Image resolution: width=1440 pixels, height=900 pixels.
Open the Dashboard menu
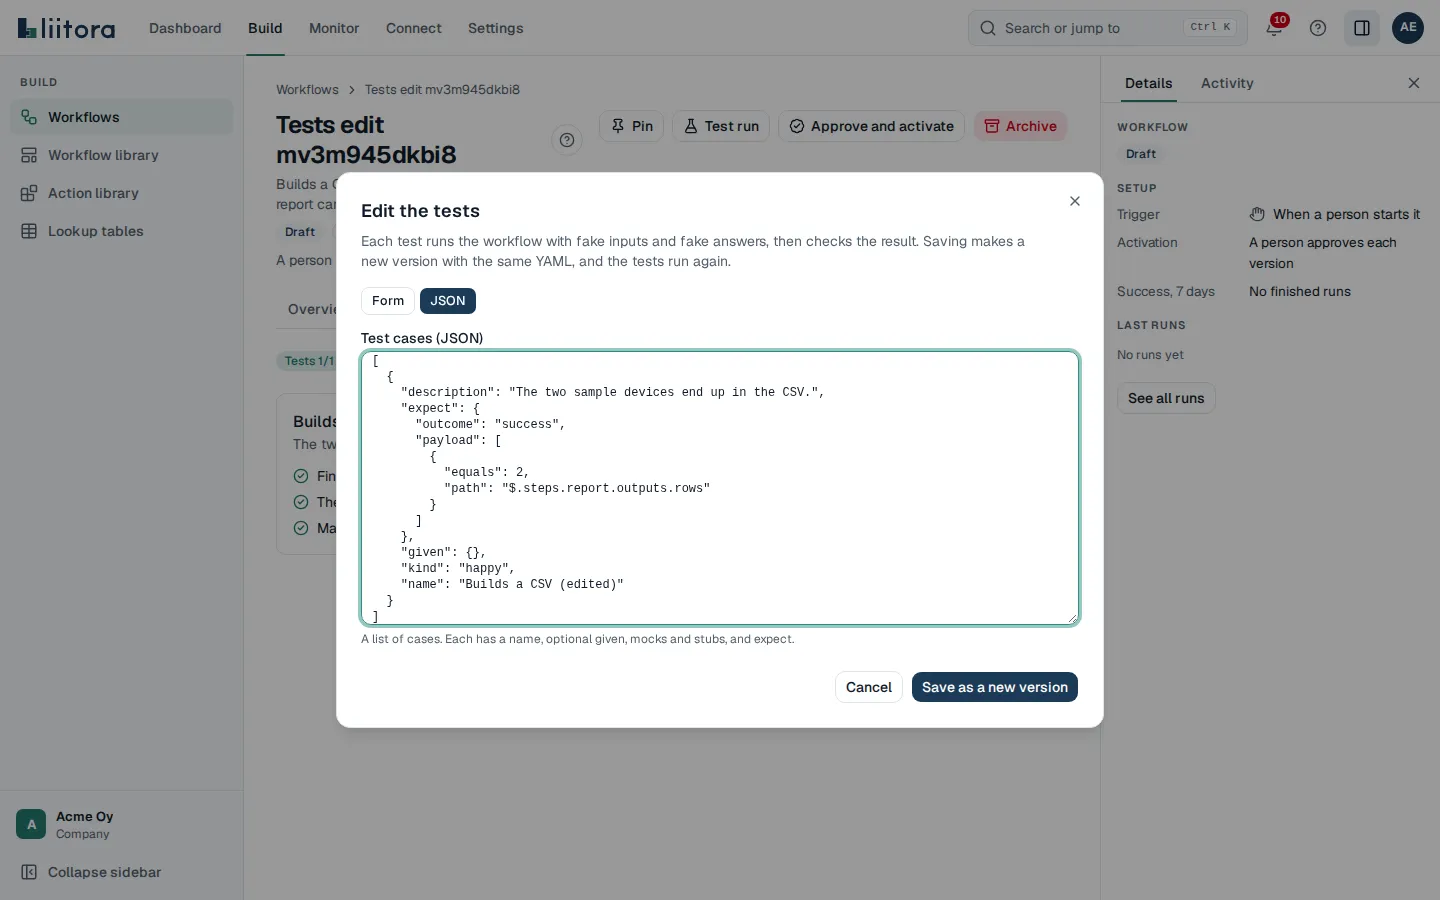tap(185, 28)
